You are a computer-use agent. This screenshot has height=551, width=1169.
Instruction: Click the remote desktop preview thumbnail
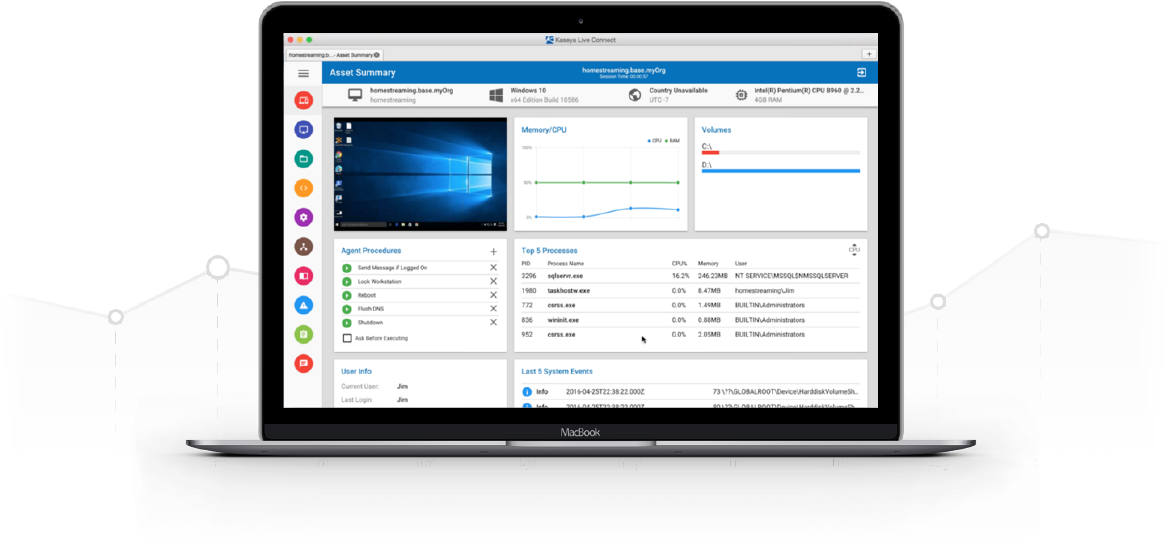(420, 174)
